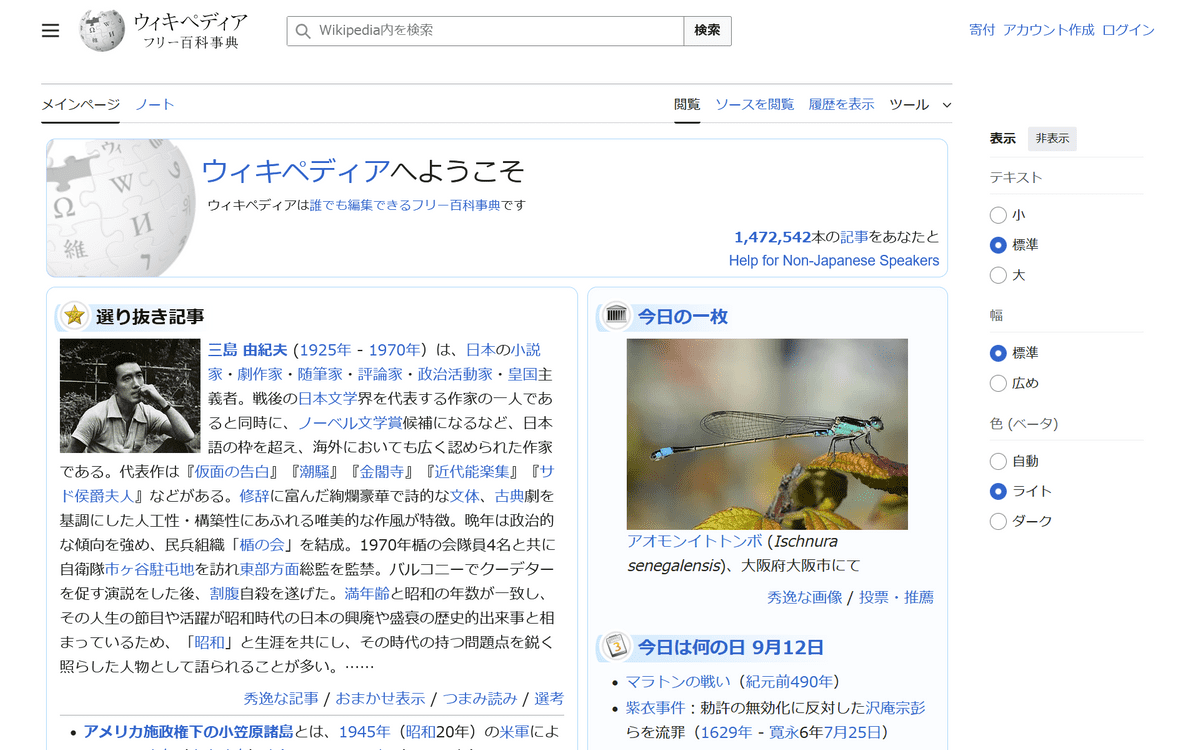Viewport: 1200px width, 750px height.
Task: Open the 近代能楽集 link
Action: [x=473, y=471]
